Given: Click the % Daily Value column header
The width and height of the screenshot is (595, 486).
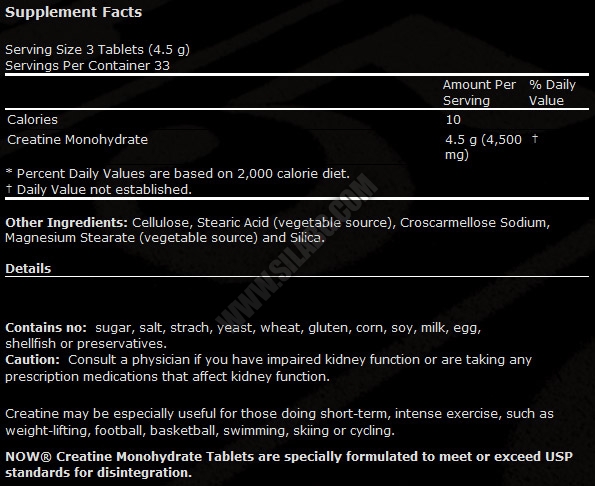Looking at the screenshot, I should [552, 93].
